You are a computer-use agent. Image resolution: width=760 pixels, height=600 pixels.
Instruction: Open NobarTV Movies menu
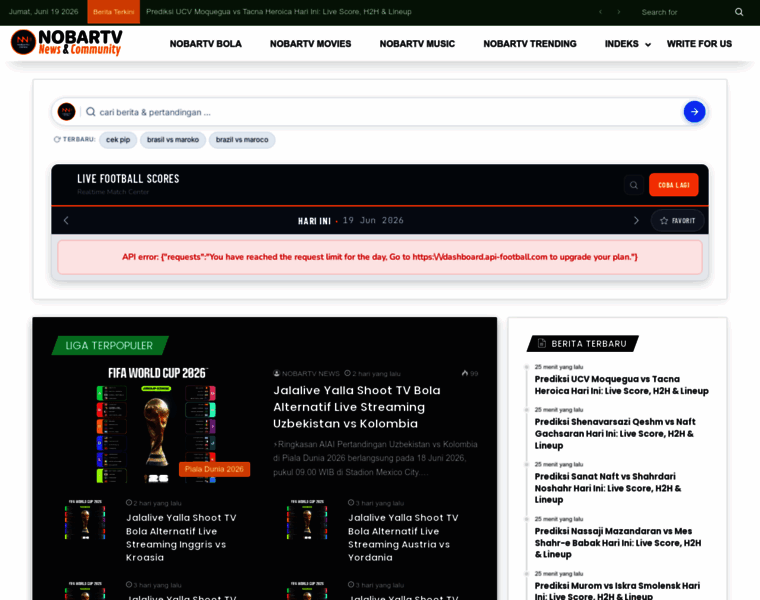tap(310, 44)
